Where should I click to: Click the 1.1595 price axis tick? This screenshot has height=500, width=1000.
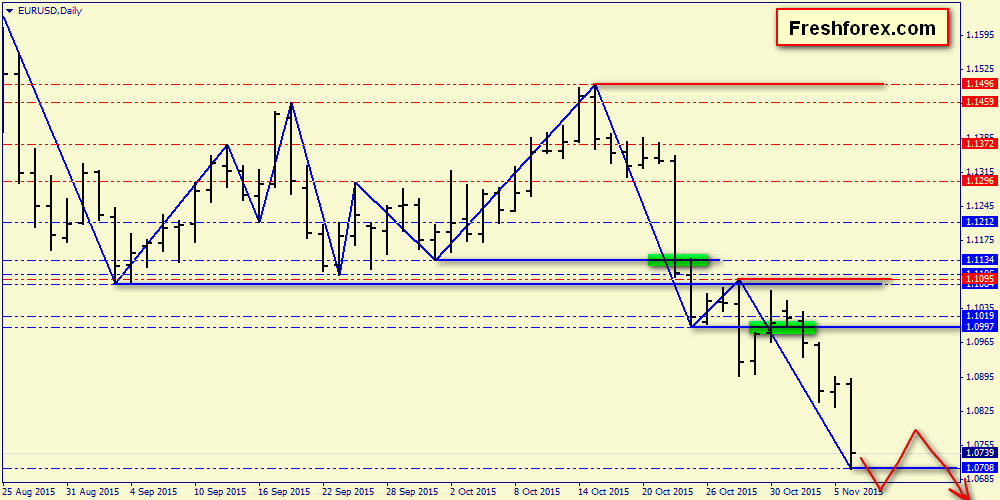pos(978,35)
